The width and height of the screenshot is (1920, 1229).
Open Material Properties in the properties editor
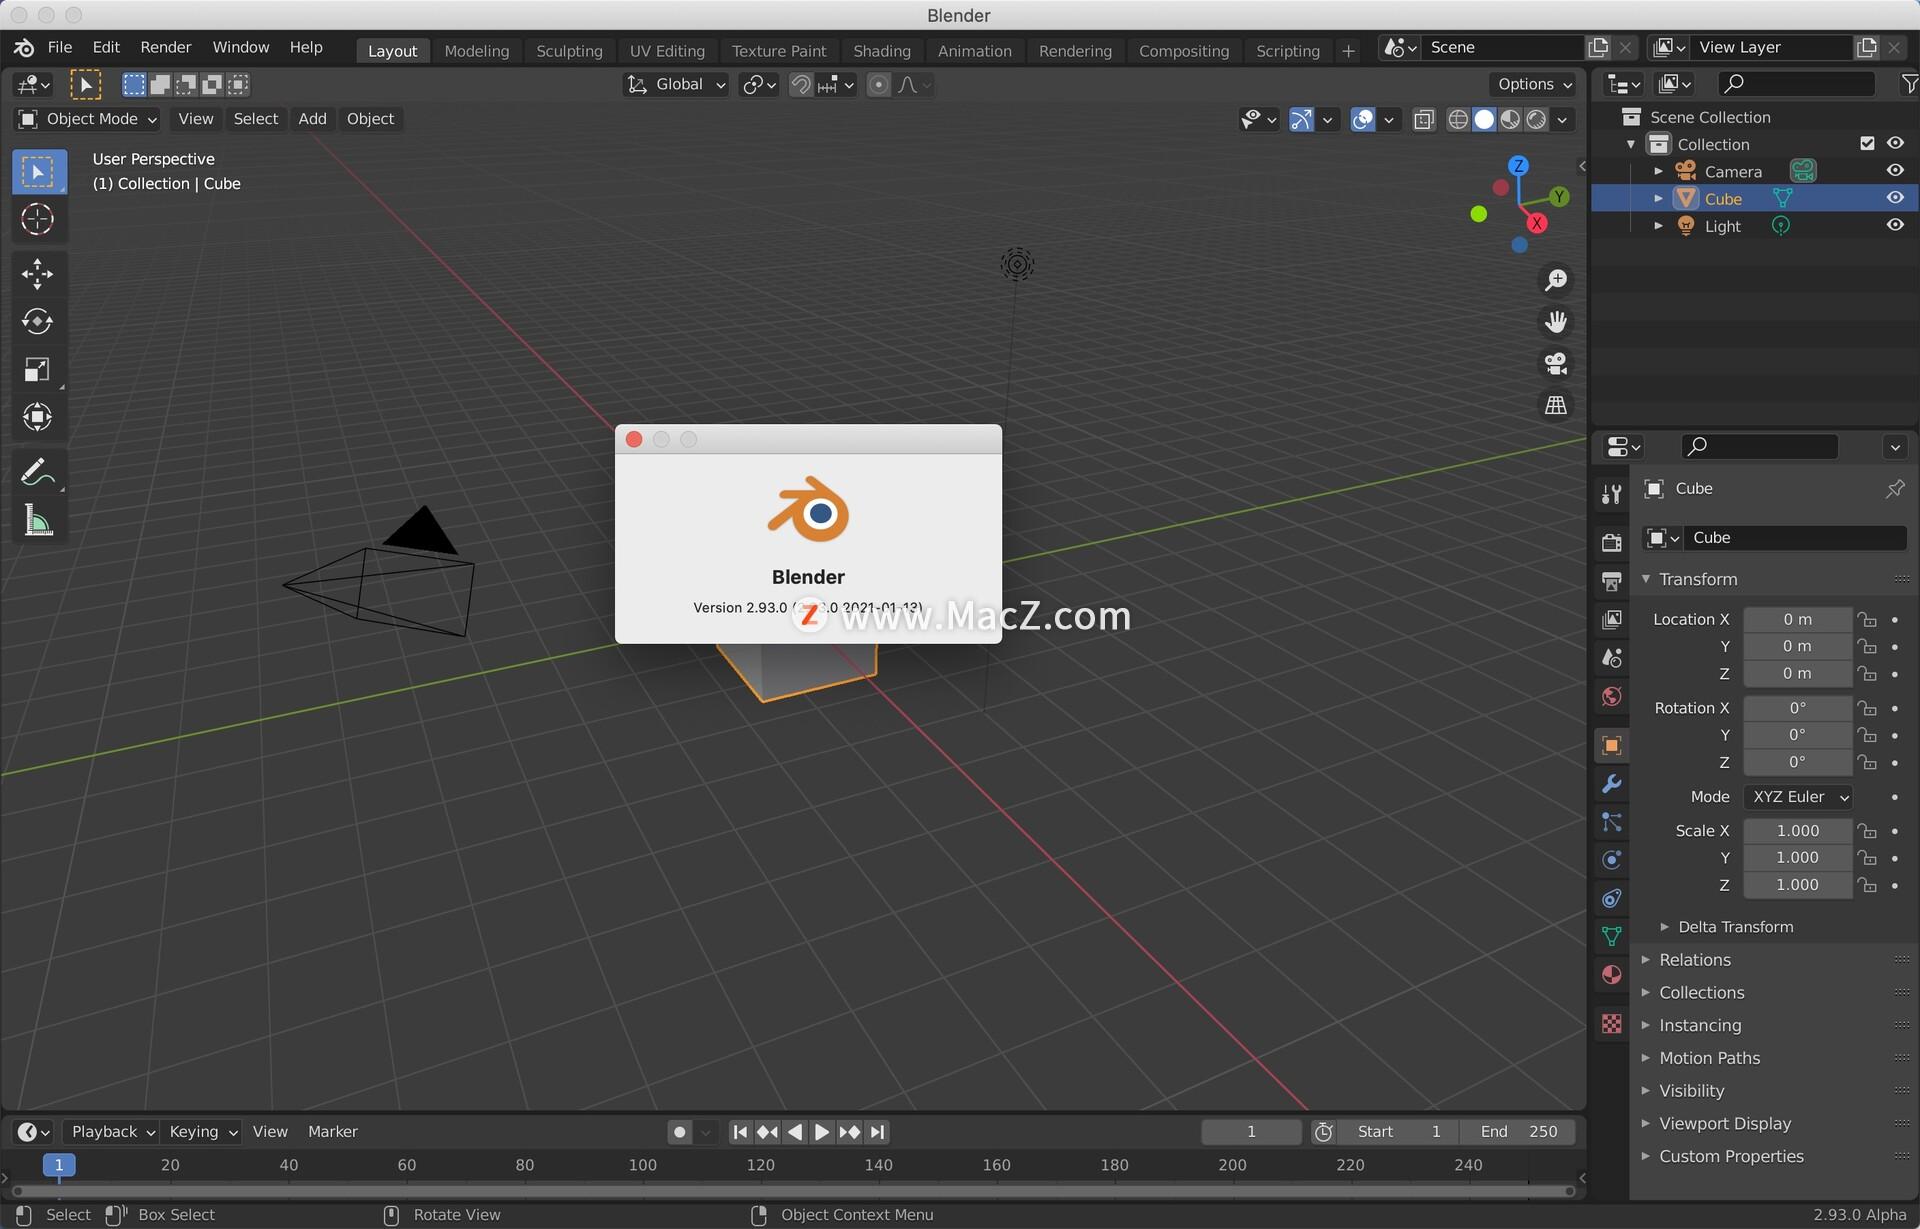[1610, 974]
